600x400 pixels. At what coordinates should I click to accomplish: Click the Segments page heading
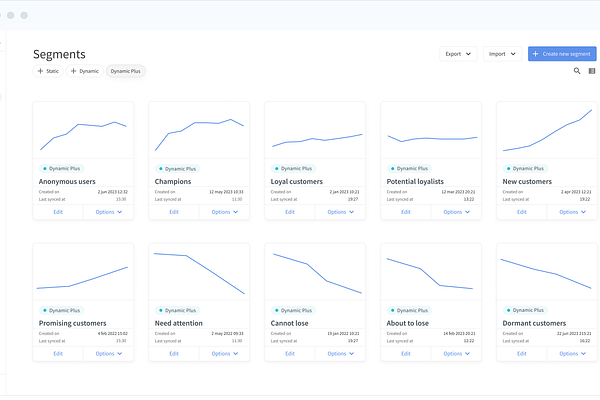59,54
